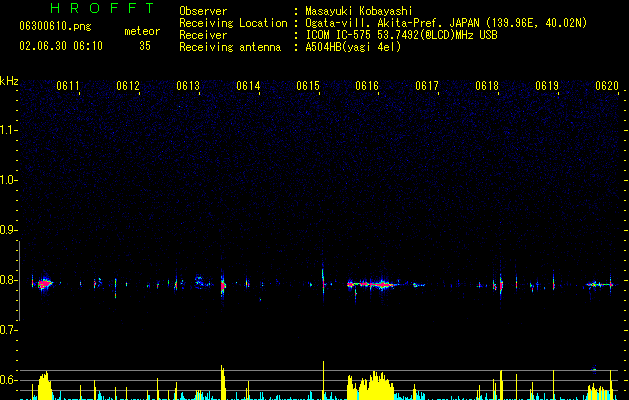
Task: Click the 0619 time marker
Action: click(547, 86)
